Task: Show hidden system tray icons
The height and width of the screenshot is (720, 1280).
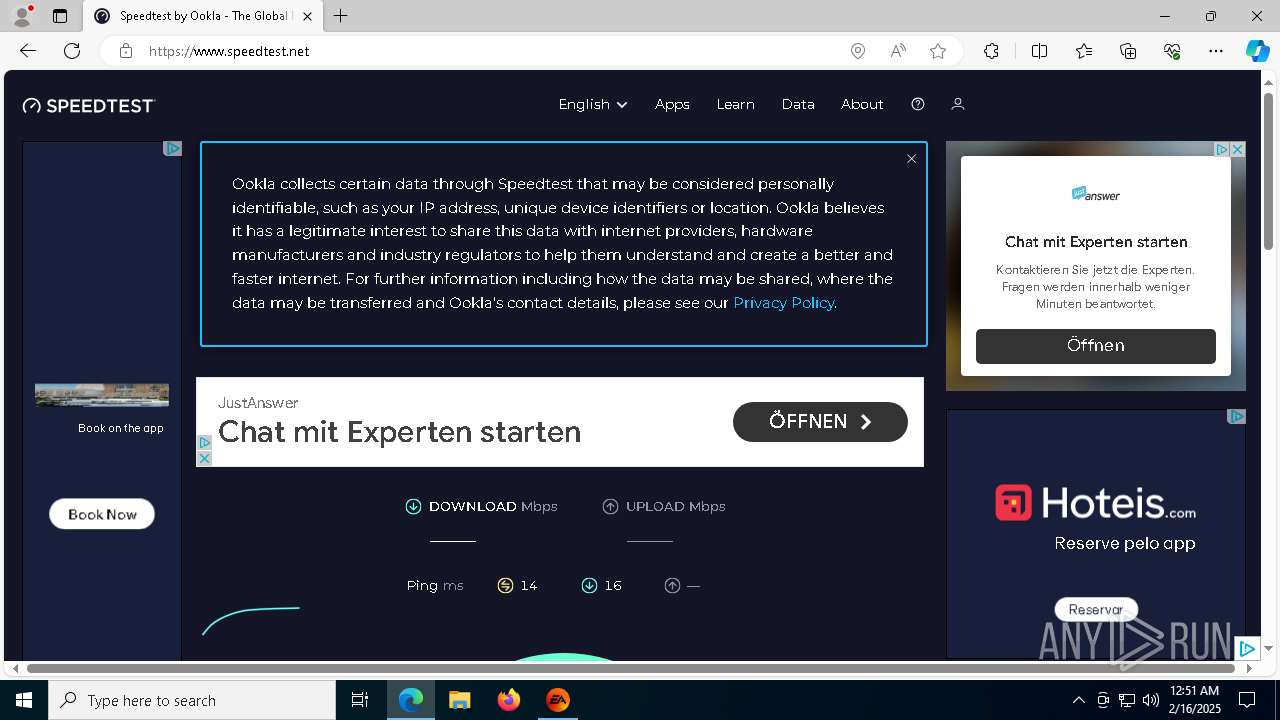Action: 1078,700
